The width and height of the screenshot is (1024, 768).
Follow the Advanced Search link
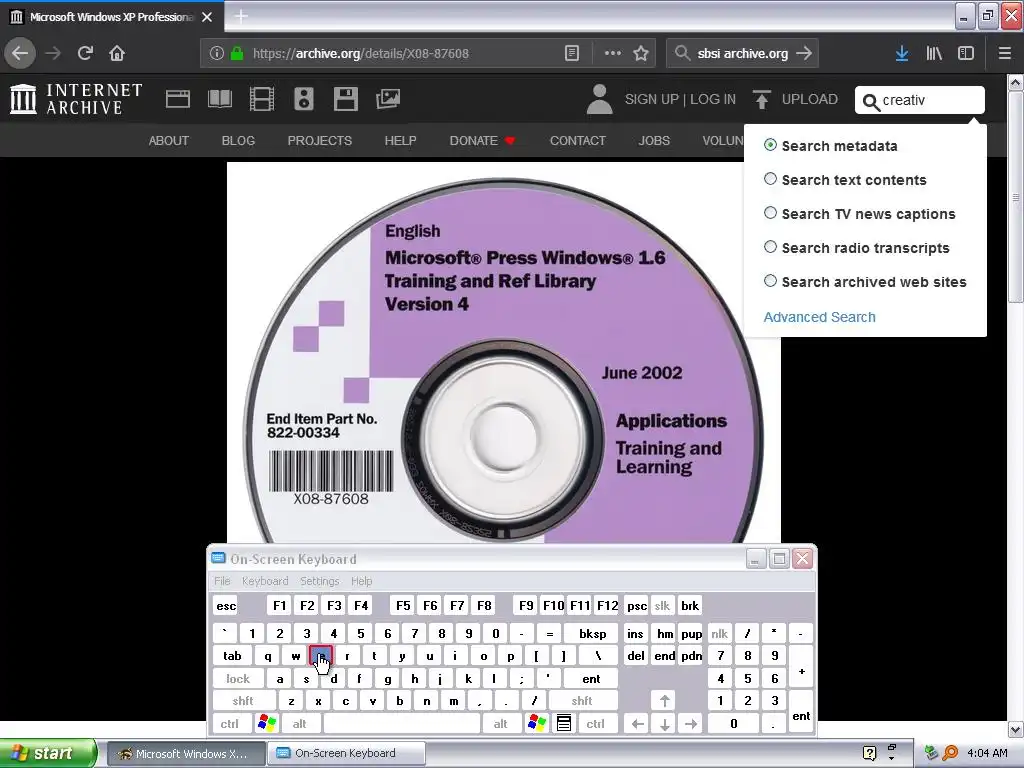pos(819,317)
